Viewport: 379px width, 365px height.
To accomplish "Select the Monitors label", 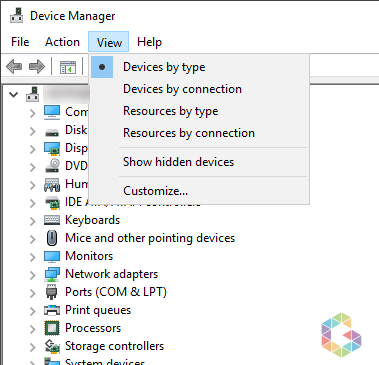I will click(x=89, y=256).
